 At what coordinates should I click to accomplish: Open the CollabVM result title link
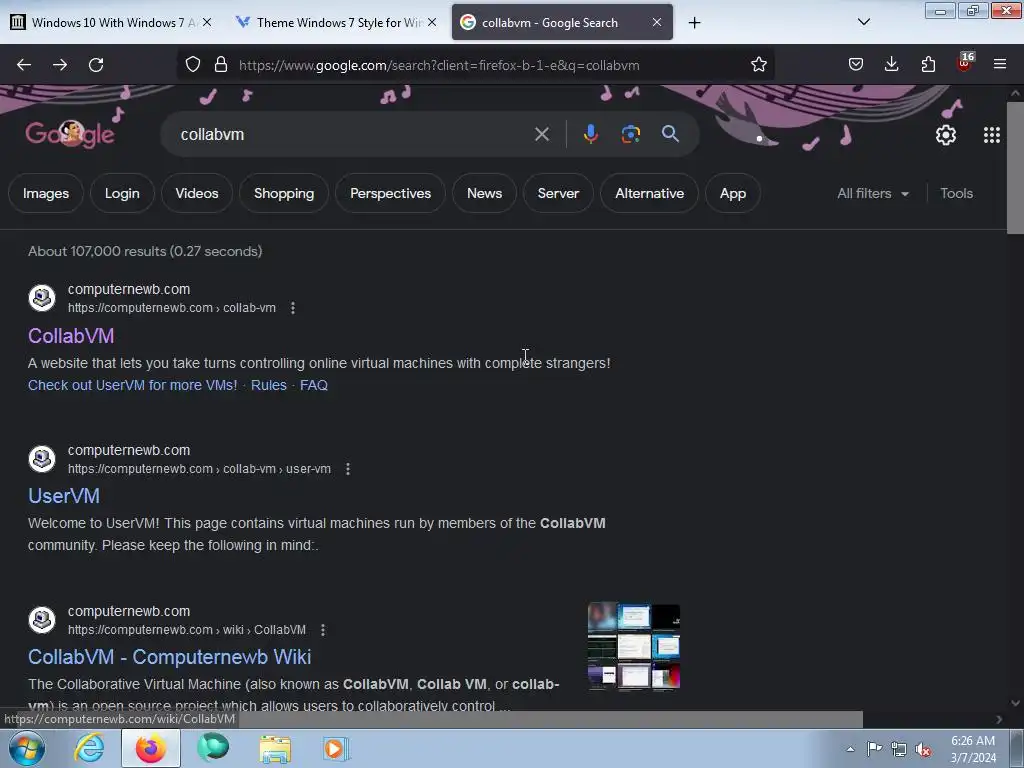point(71,336)
